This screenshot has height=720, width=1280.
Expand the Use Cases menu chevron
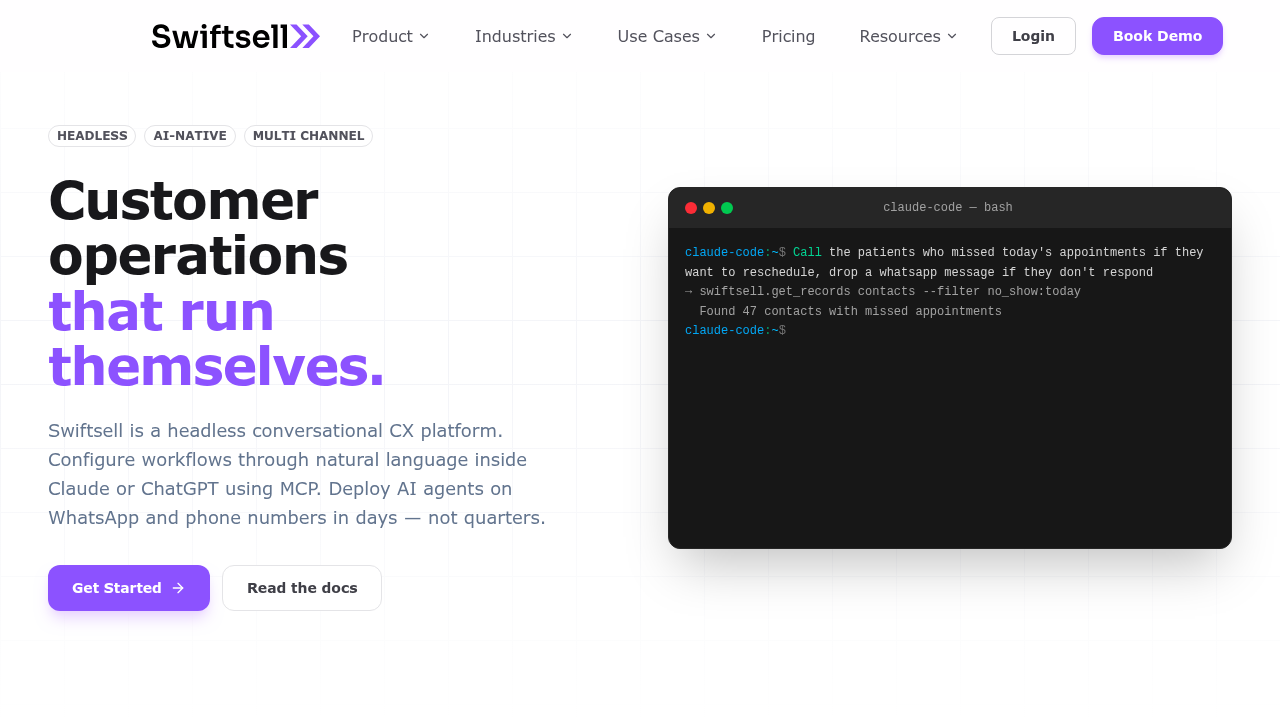pos(711,36)
